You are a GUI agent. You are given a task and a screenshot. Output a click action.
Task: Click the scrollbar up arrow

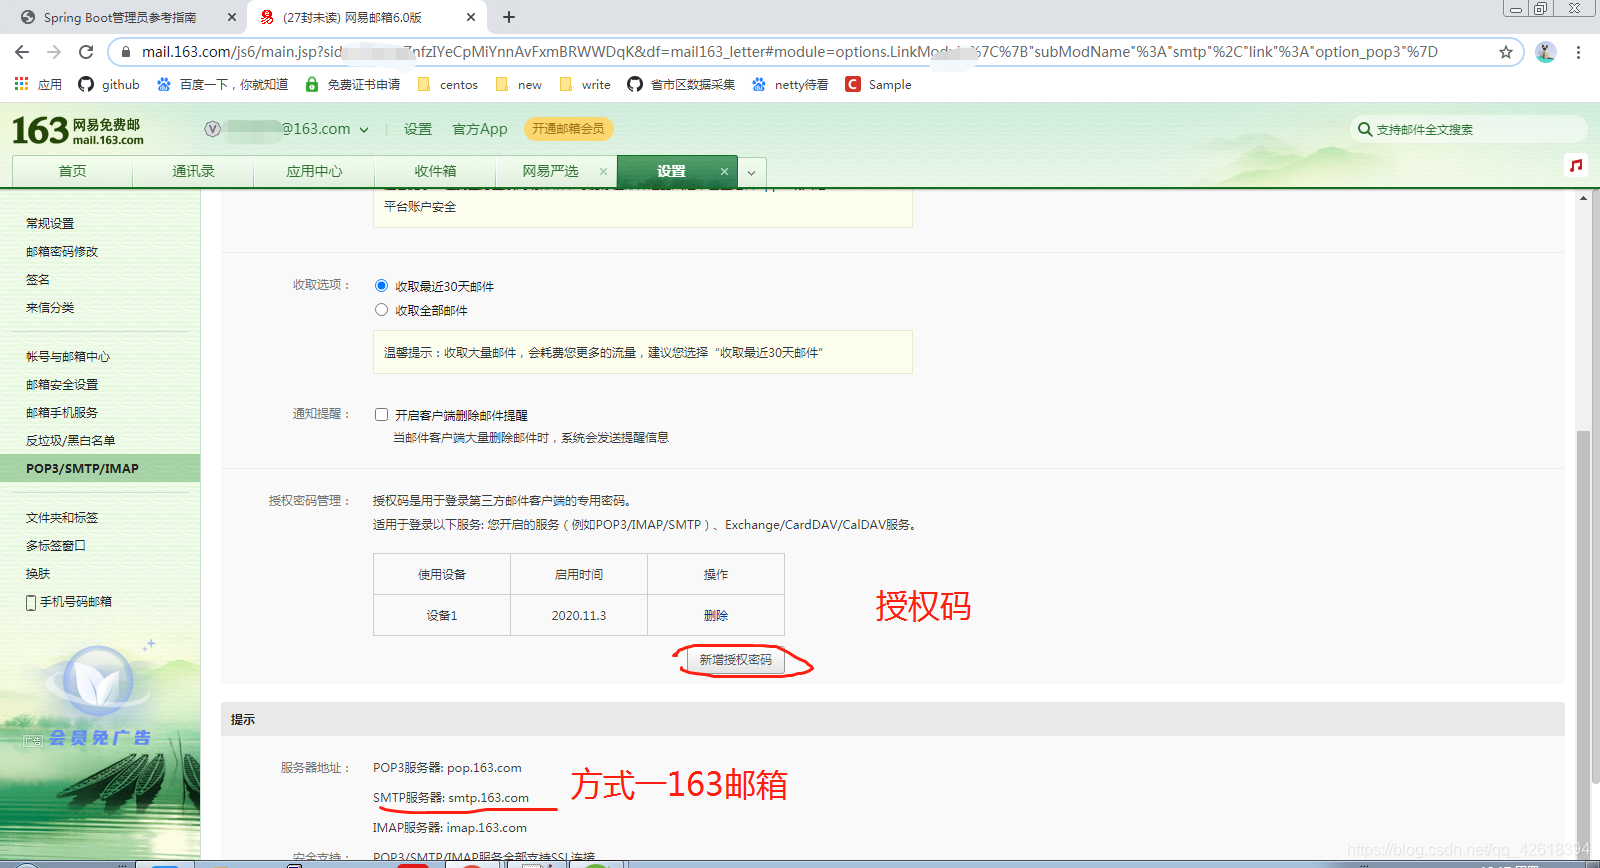click(1582, 198)
